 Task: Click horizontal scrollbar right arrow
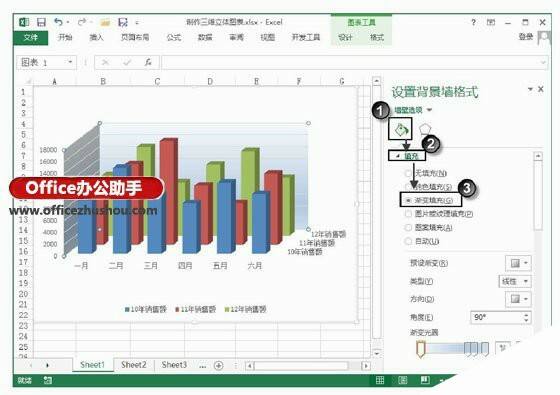[x=365, y=366]
